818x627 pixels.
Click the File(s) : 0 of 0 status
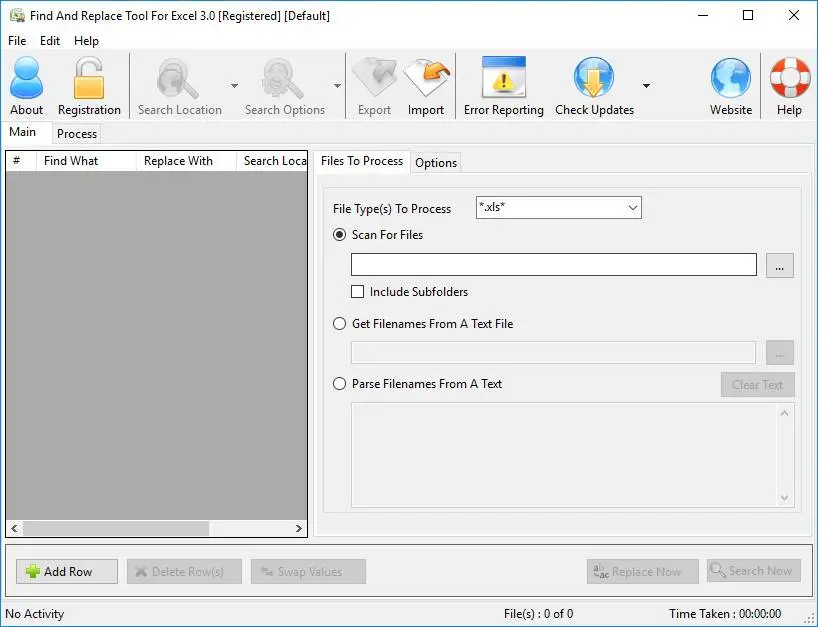click(538, 614)
